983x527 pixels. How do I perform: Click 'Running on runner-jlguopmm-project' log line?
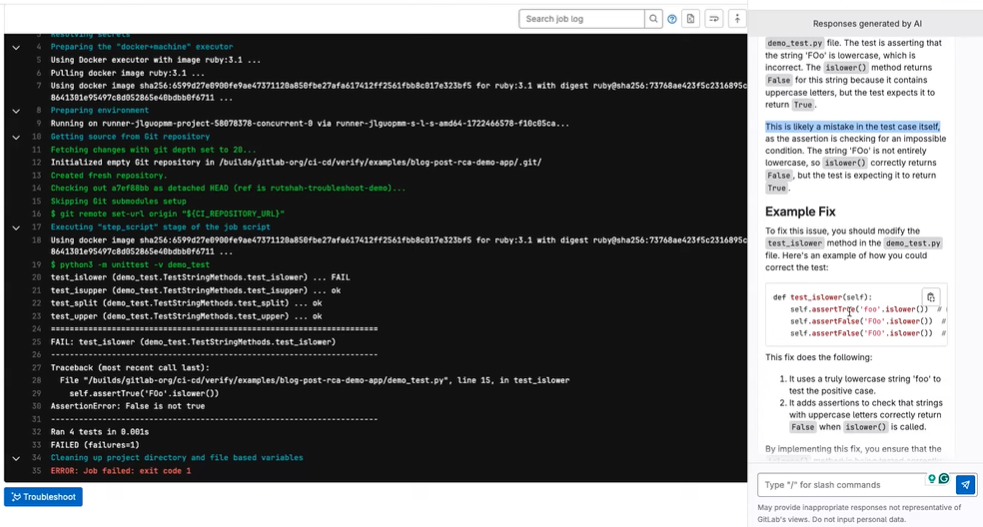click(310, 123)
